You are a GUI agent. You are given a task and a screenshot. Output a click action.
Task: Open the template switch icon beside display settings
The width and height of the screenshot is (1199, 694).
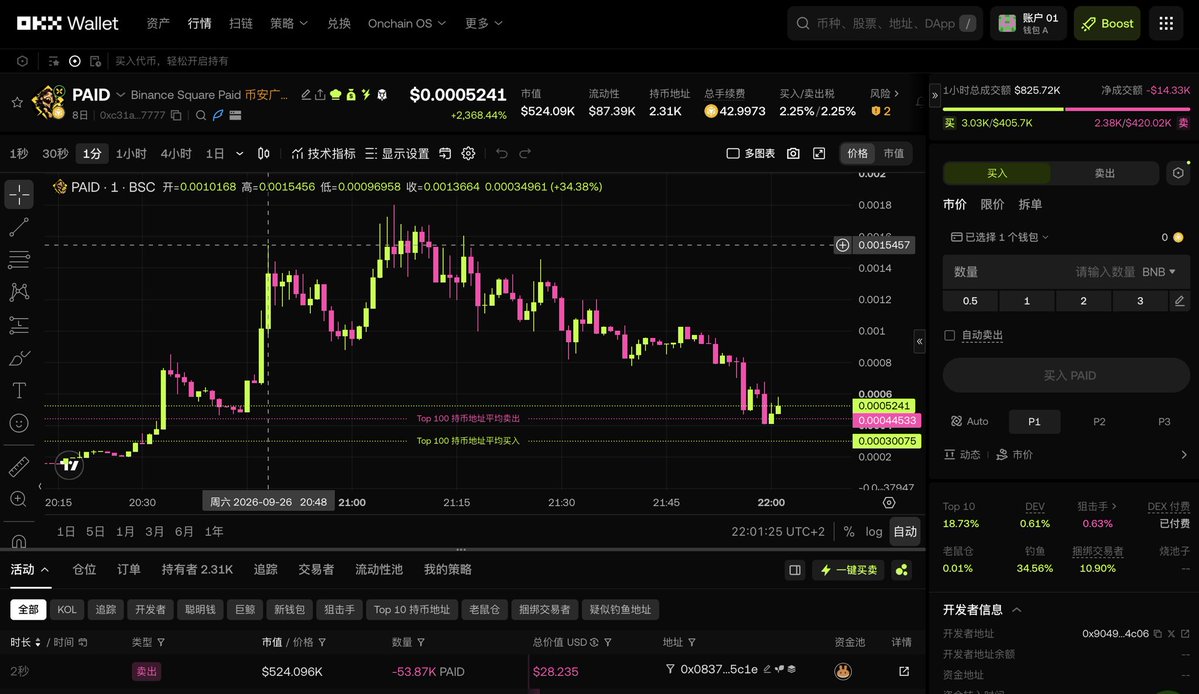coord(445,154)
